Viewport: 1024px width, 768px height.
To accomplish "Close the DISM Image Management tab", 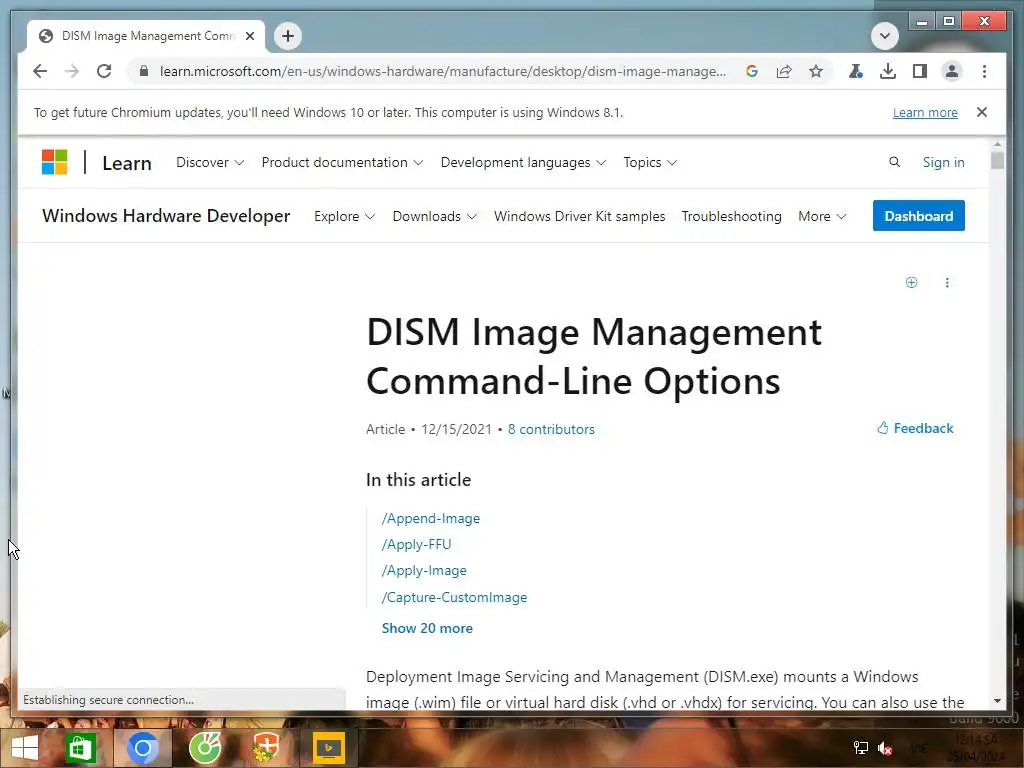I will [x=249, y=36].
